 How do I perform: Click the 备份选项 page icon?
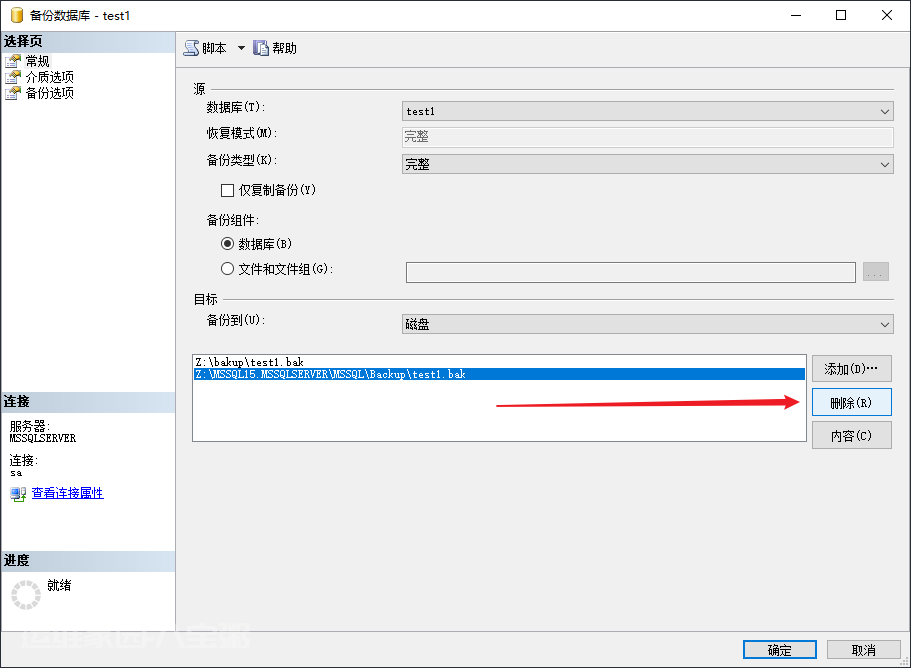[13, 93]
